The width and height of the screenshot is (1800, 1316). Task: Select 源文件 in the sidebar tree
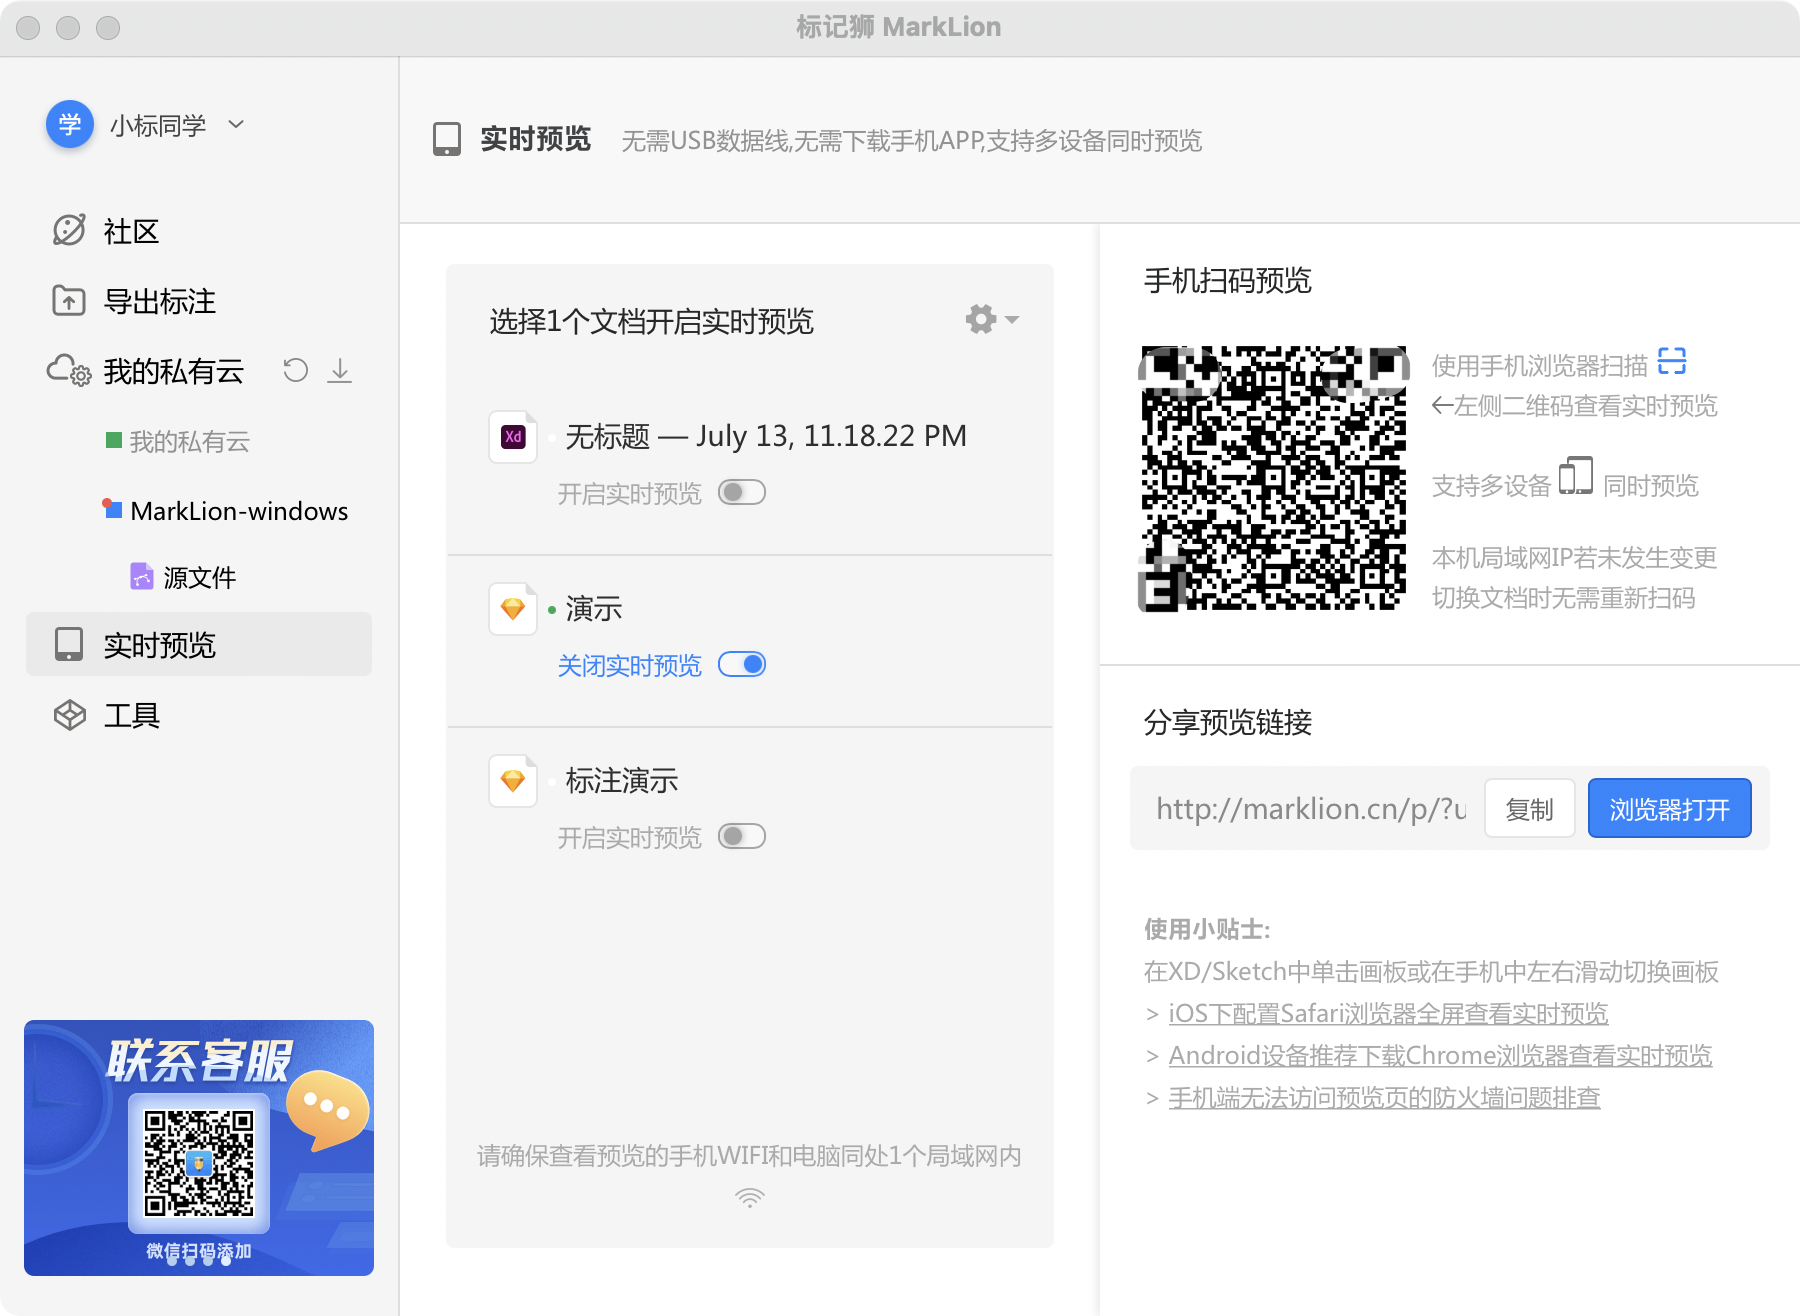[199, 577]
